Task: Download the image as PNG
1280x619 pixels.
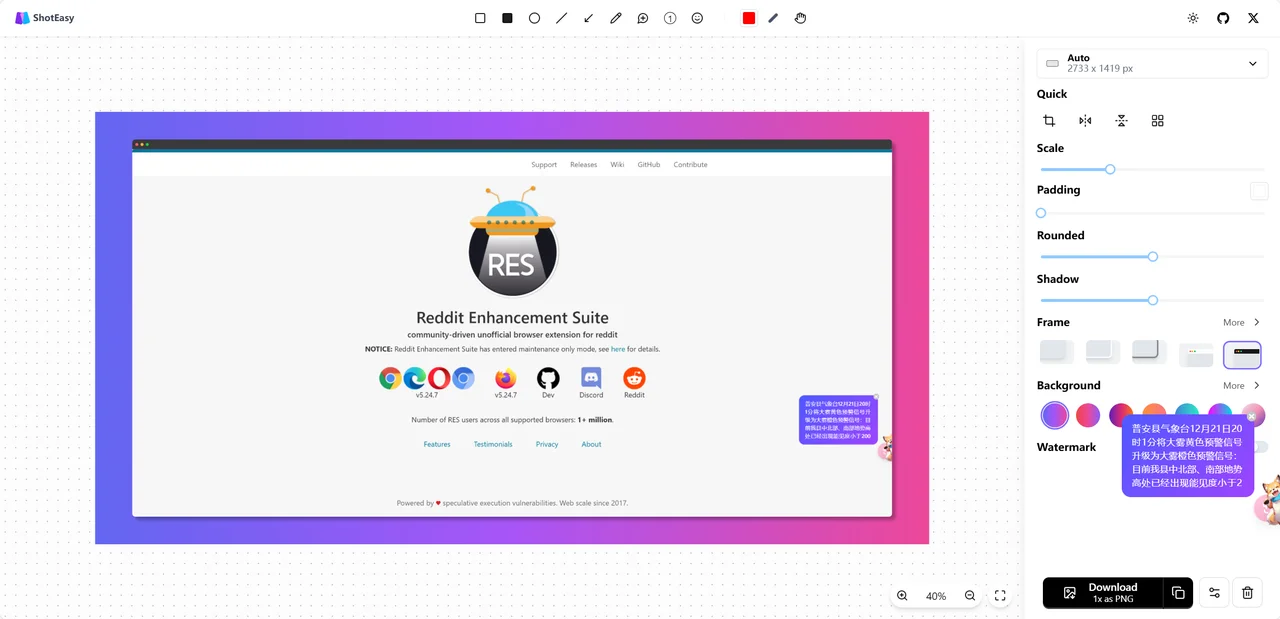Action: coord(1103,593)
